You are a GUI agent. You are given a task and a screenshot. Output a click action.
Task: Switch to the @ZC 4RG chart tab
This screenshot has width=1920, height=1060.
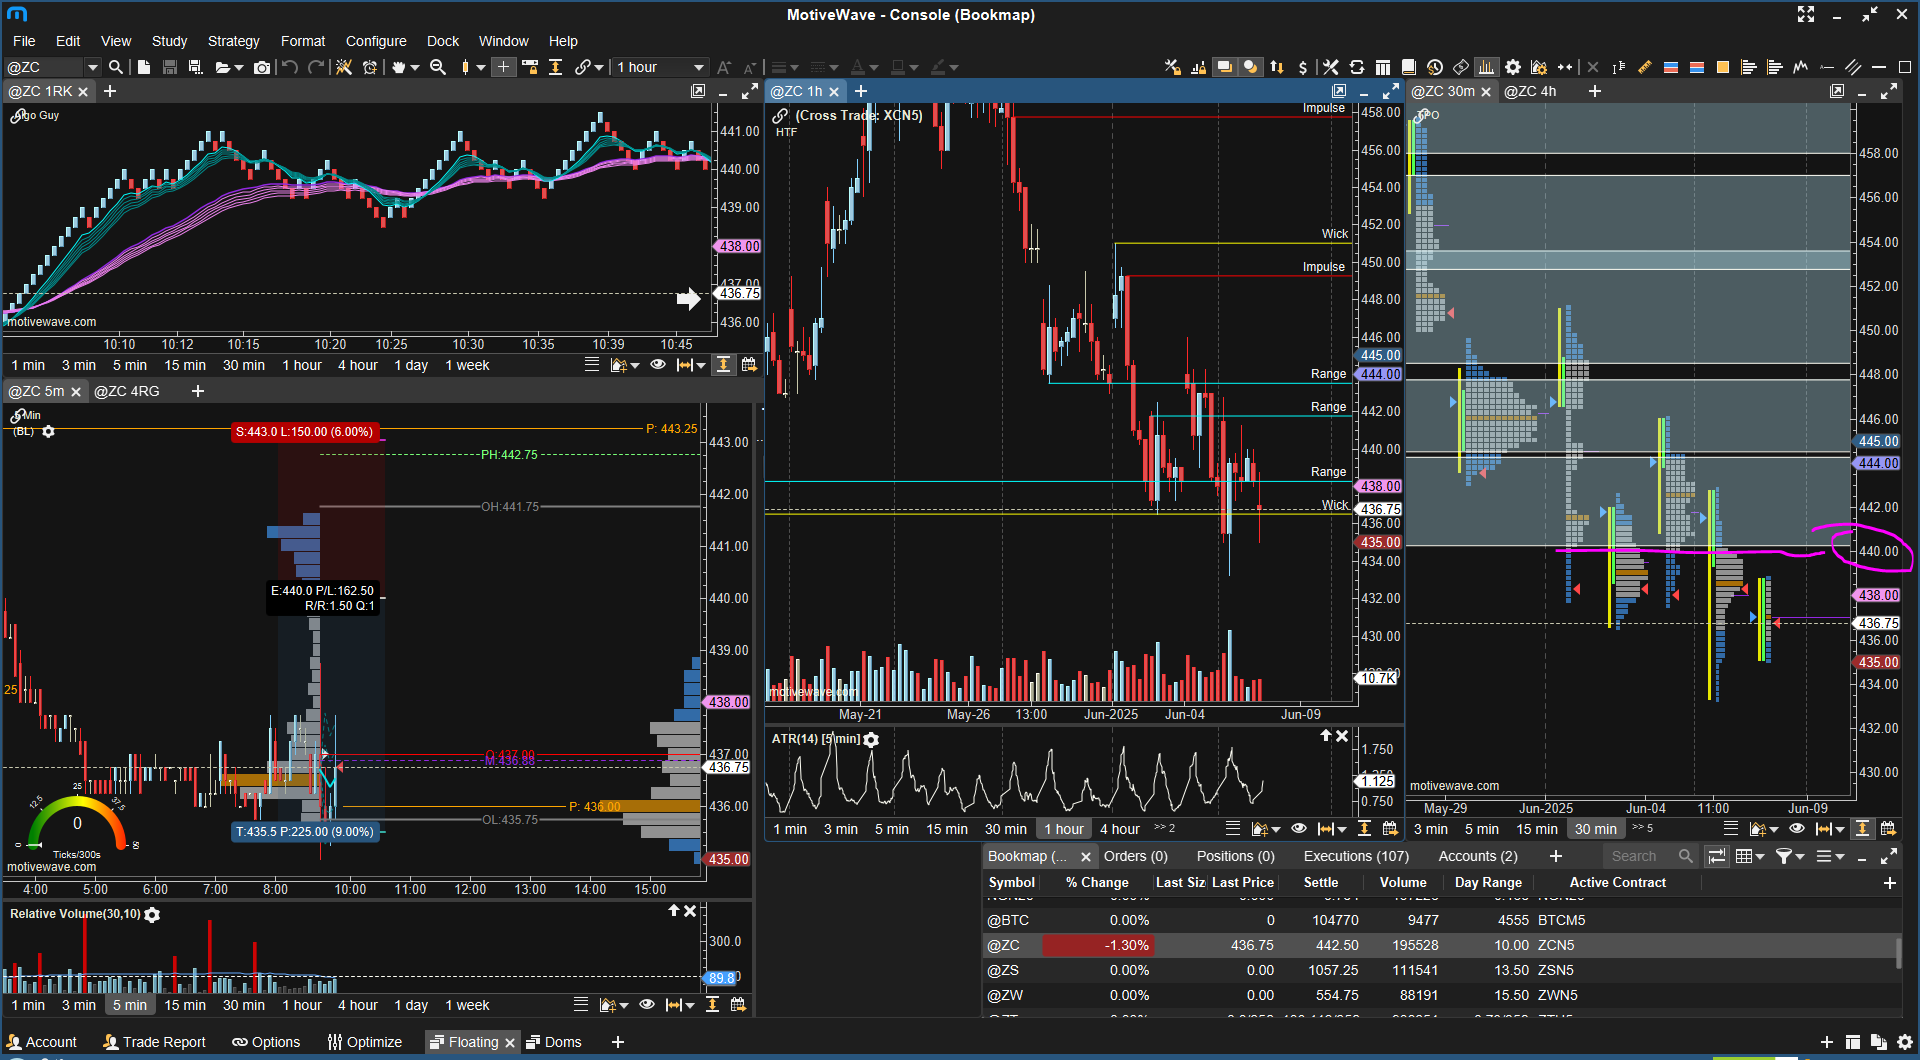pos(127,391)
